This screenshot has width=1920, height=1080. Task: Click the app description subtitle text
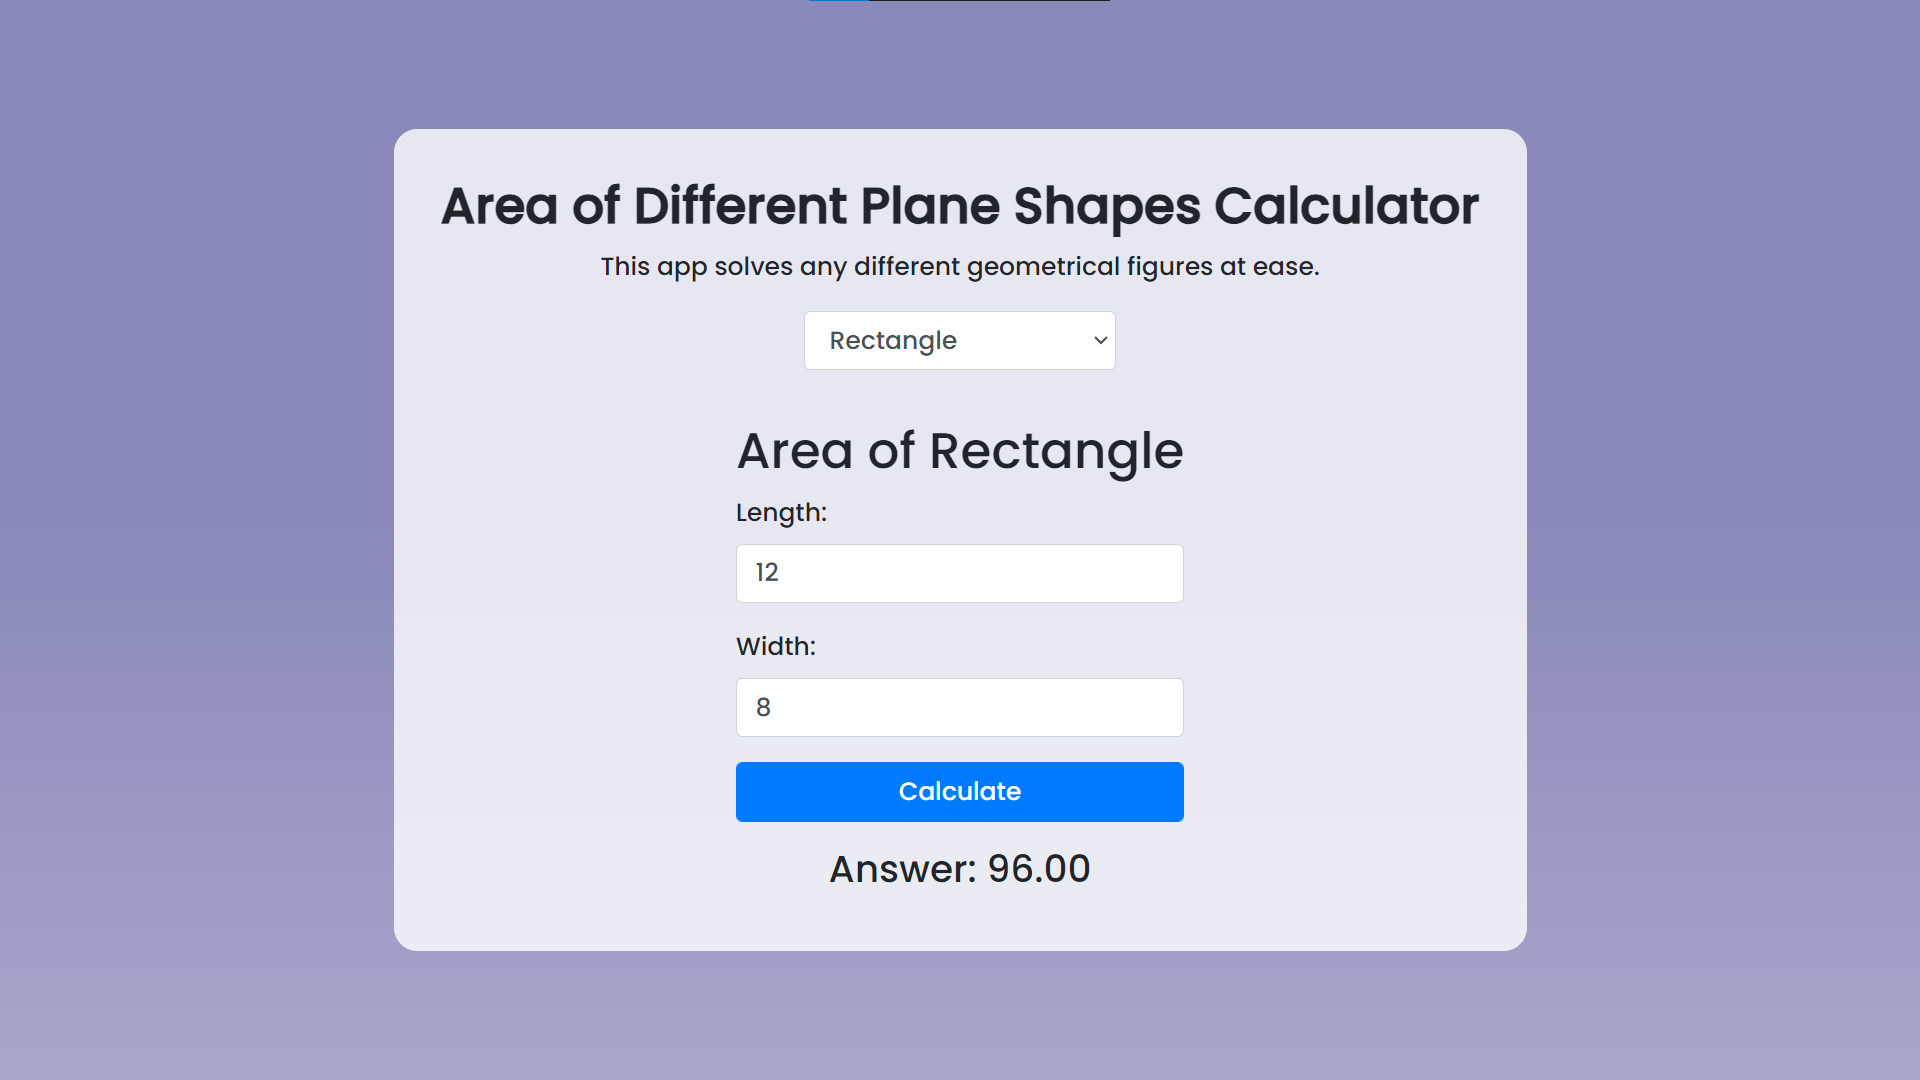point(959,267)
